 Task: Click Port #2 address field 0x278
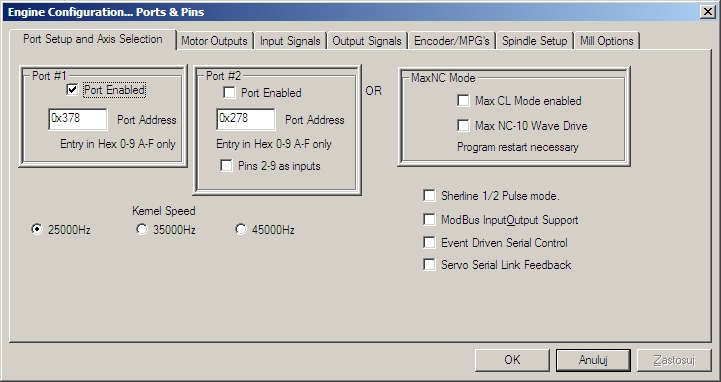[x=246, y=119]
